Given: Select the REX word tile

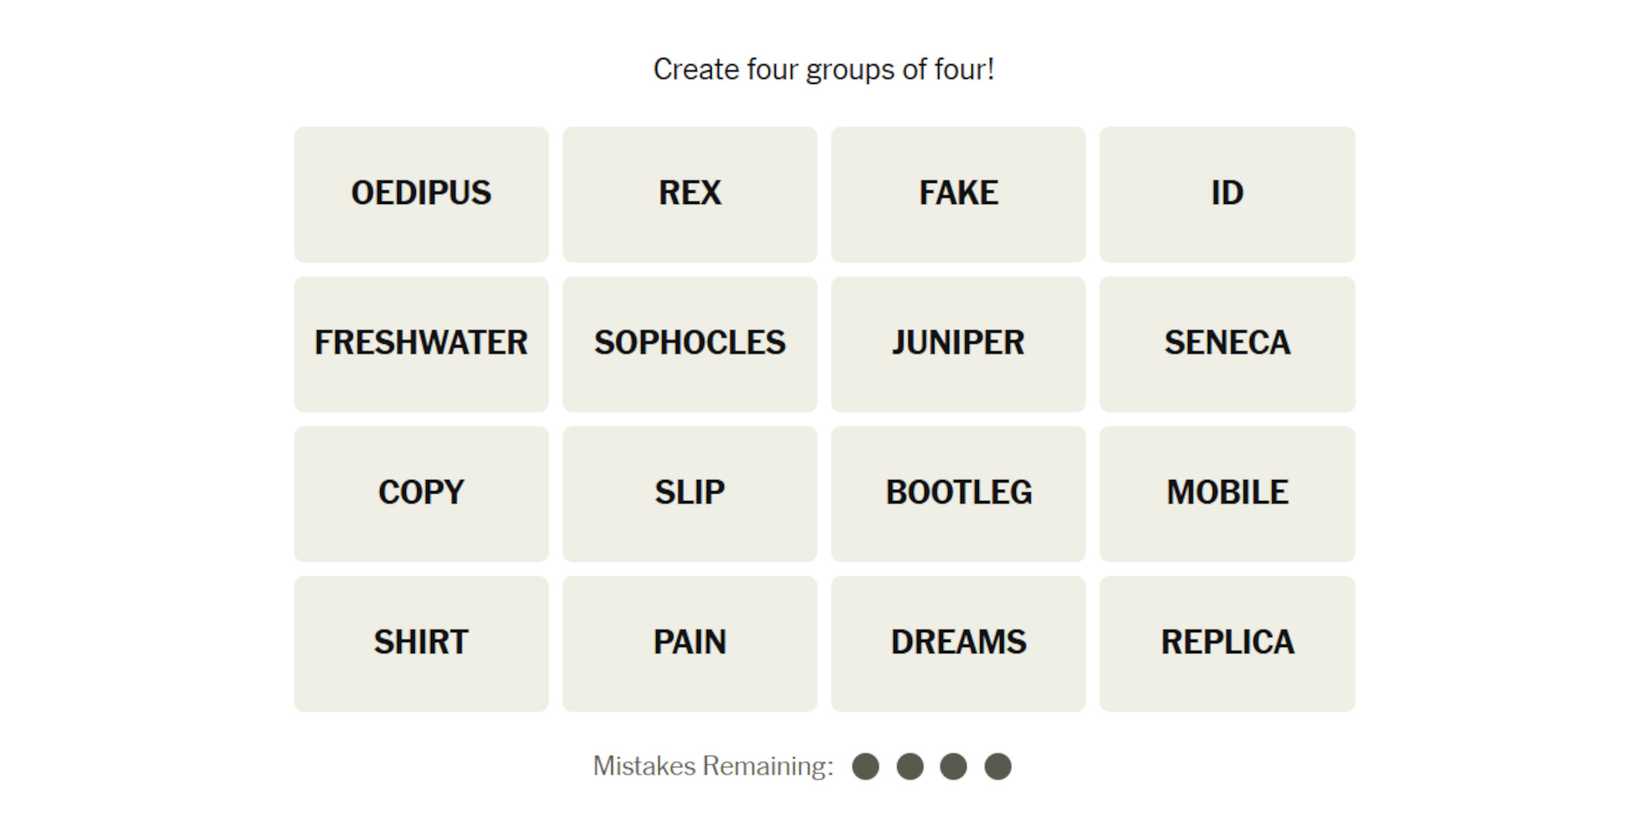Looking at the screenshot, I should click(689, 194).
